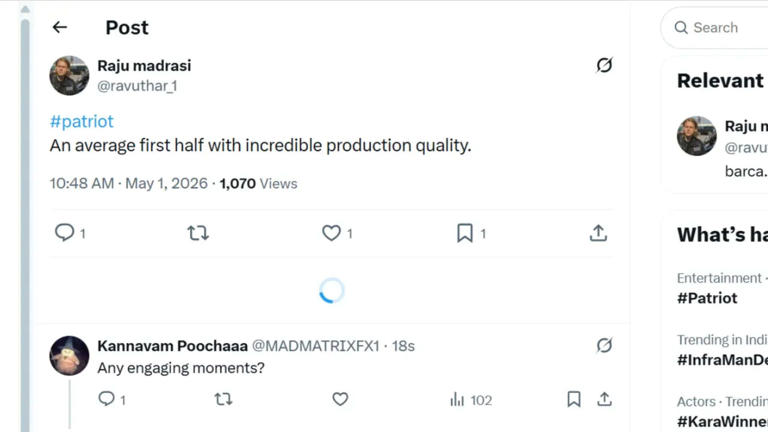Like the 'Any engaging moments?' reply

pyautogui.click(x=340, y=399)
